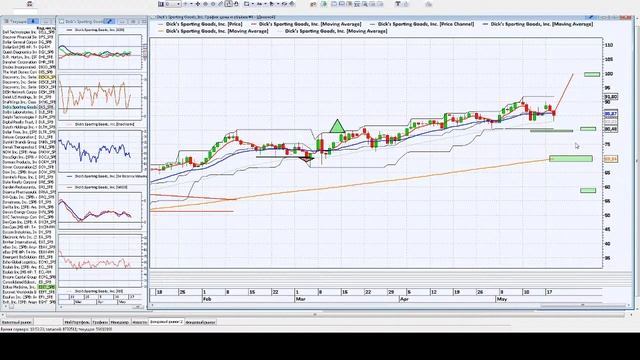Click the highlighted boxed toolbar tool
The width and height of the screenshot is (640, 360).
pos(229,4)
